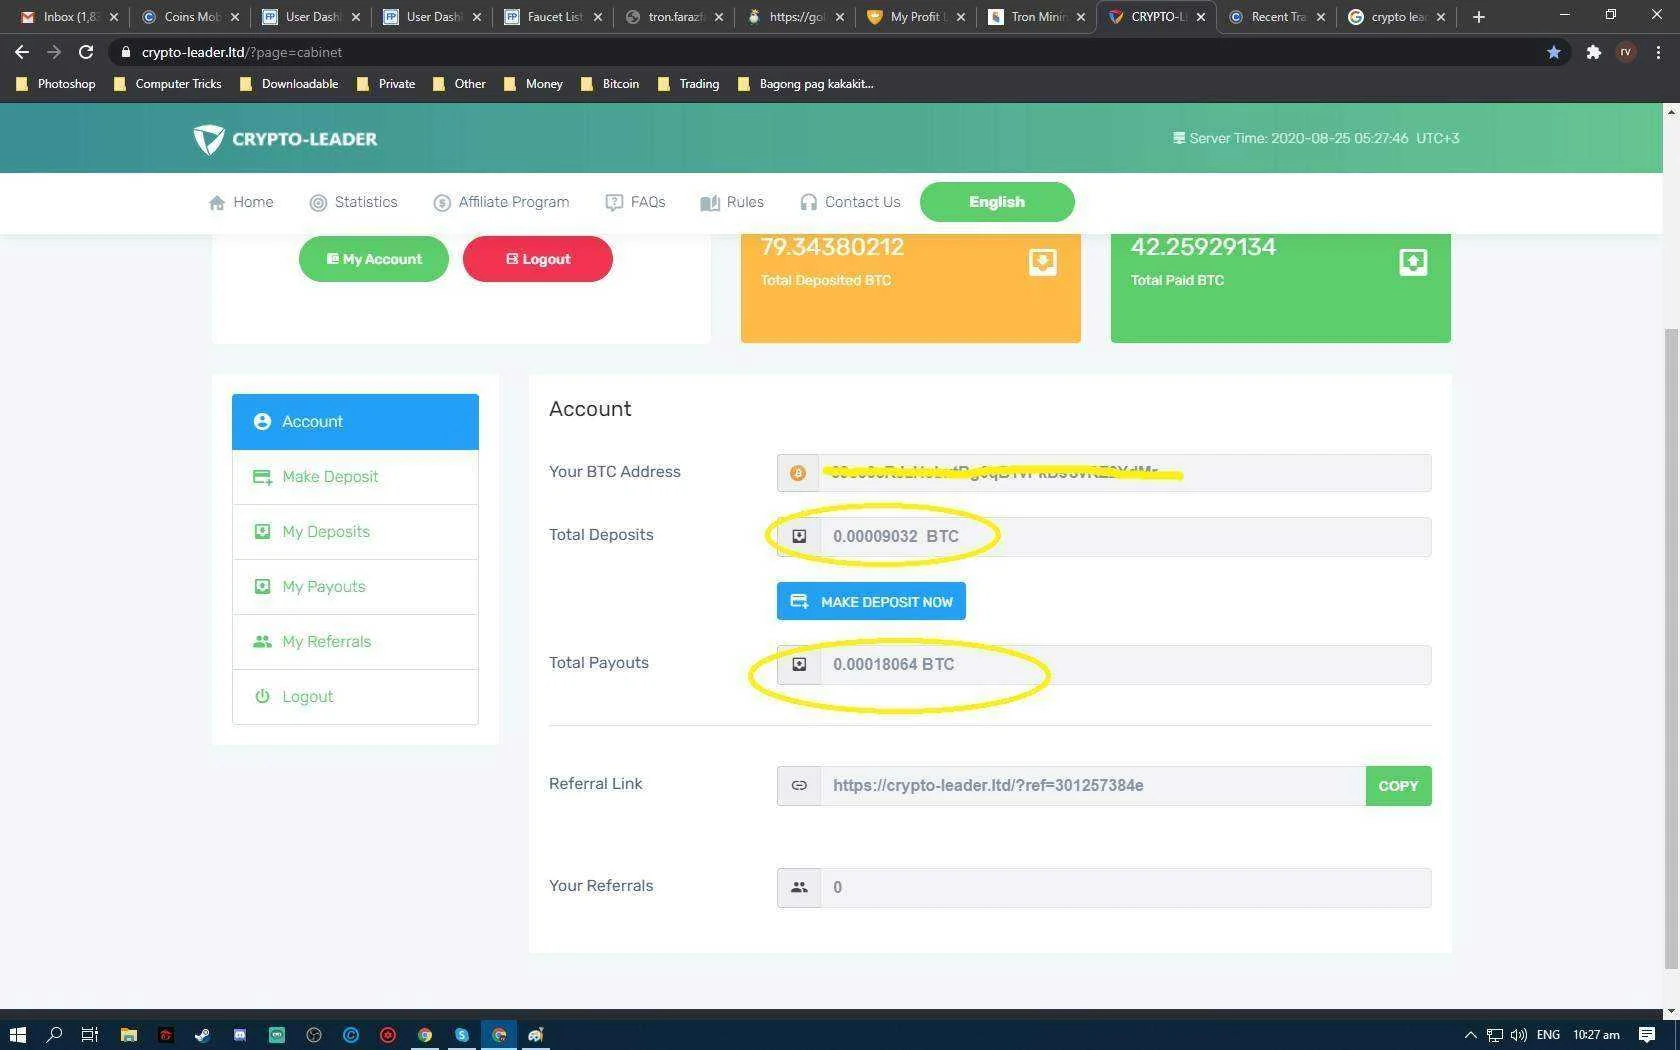Open My Payouts in the sidebar
Viewport: 1680px width, 1050px height.
355,587
